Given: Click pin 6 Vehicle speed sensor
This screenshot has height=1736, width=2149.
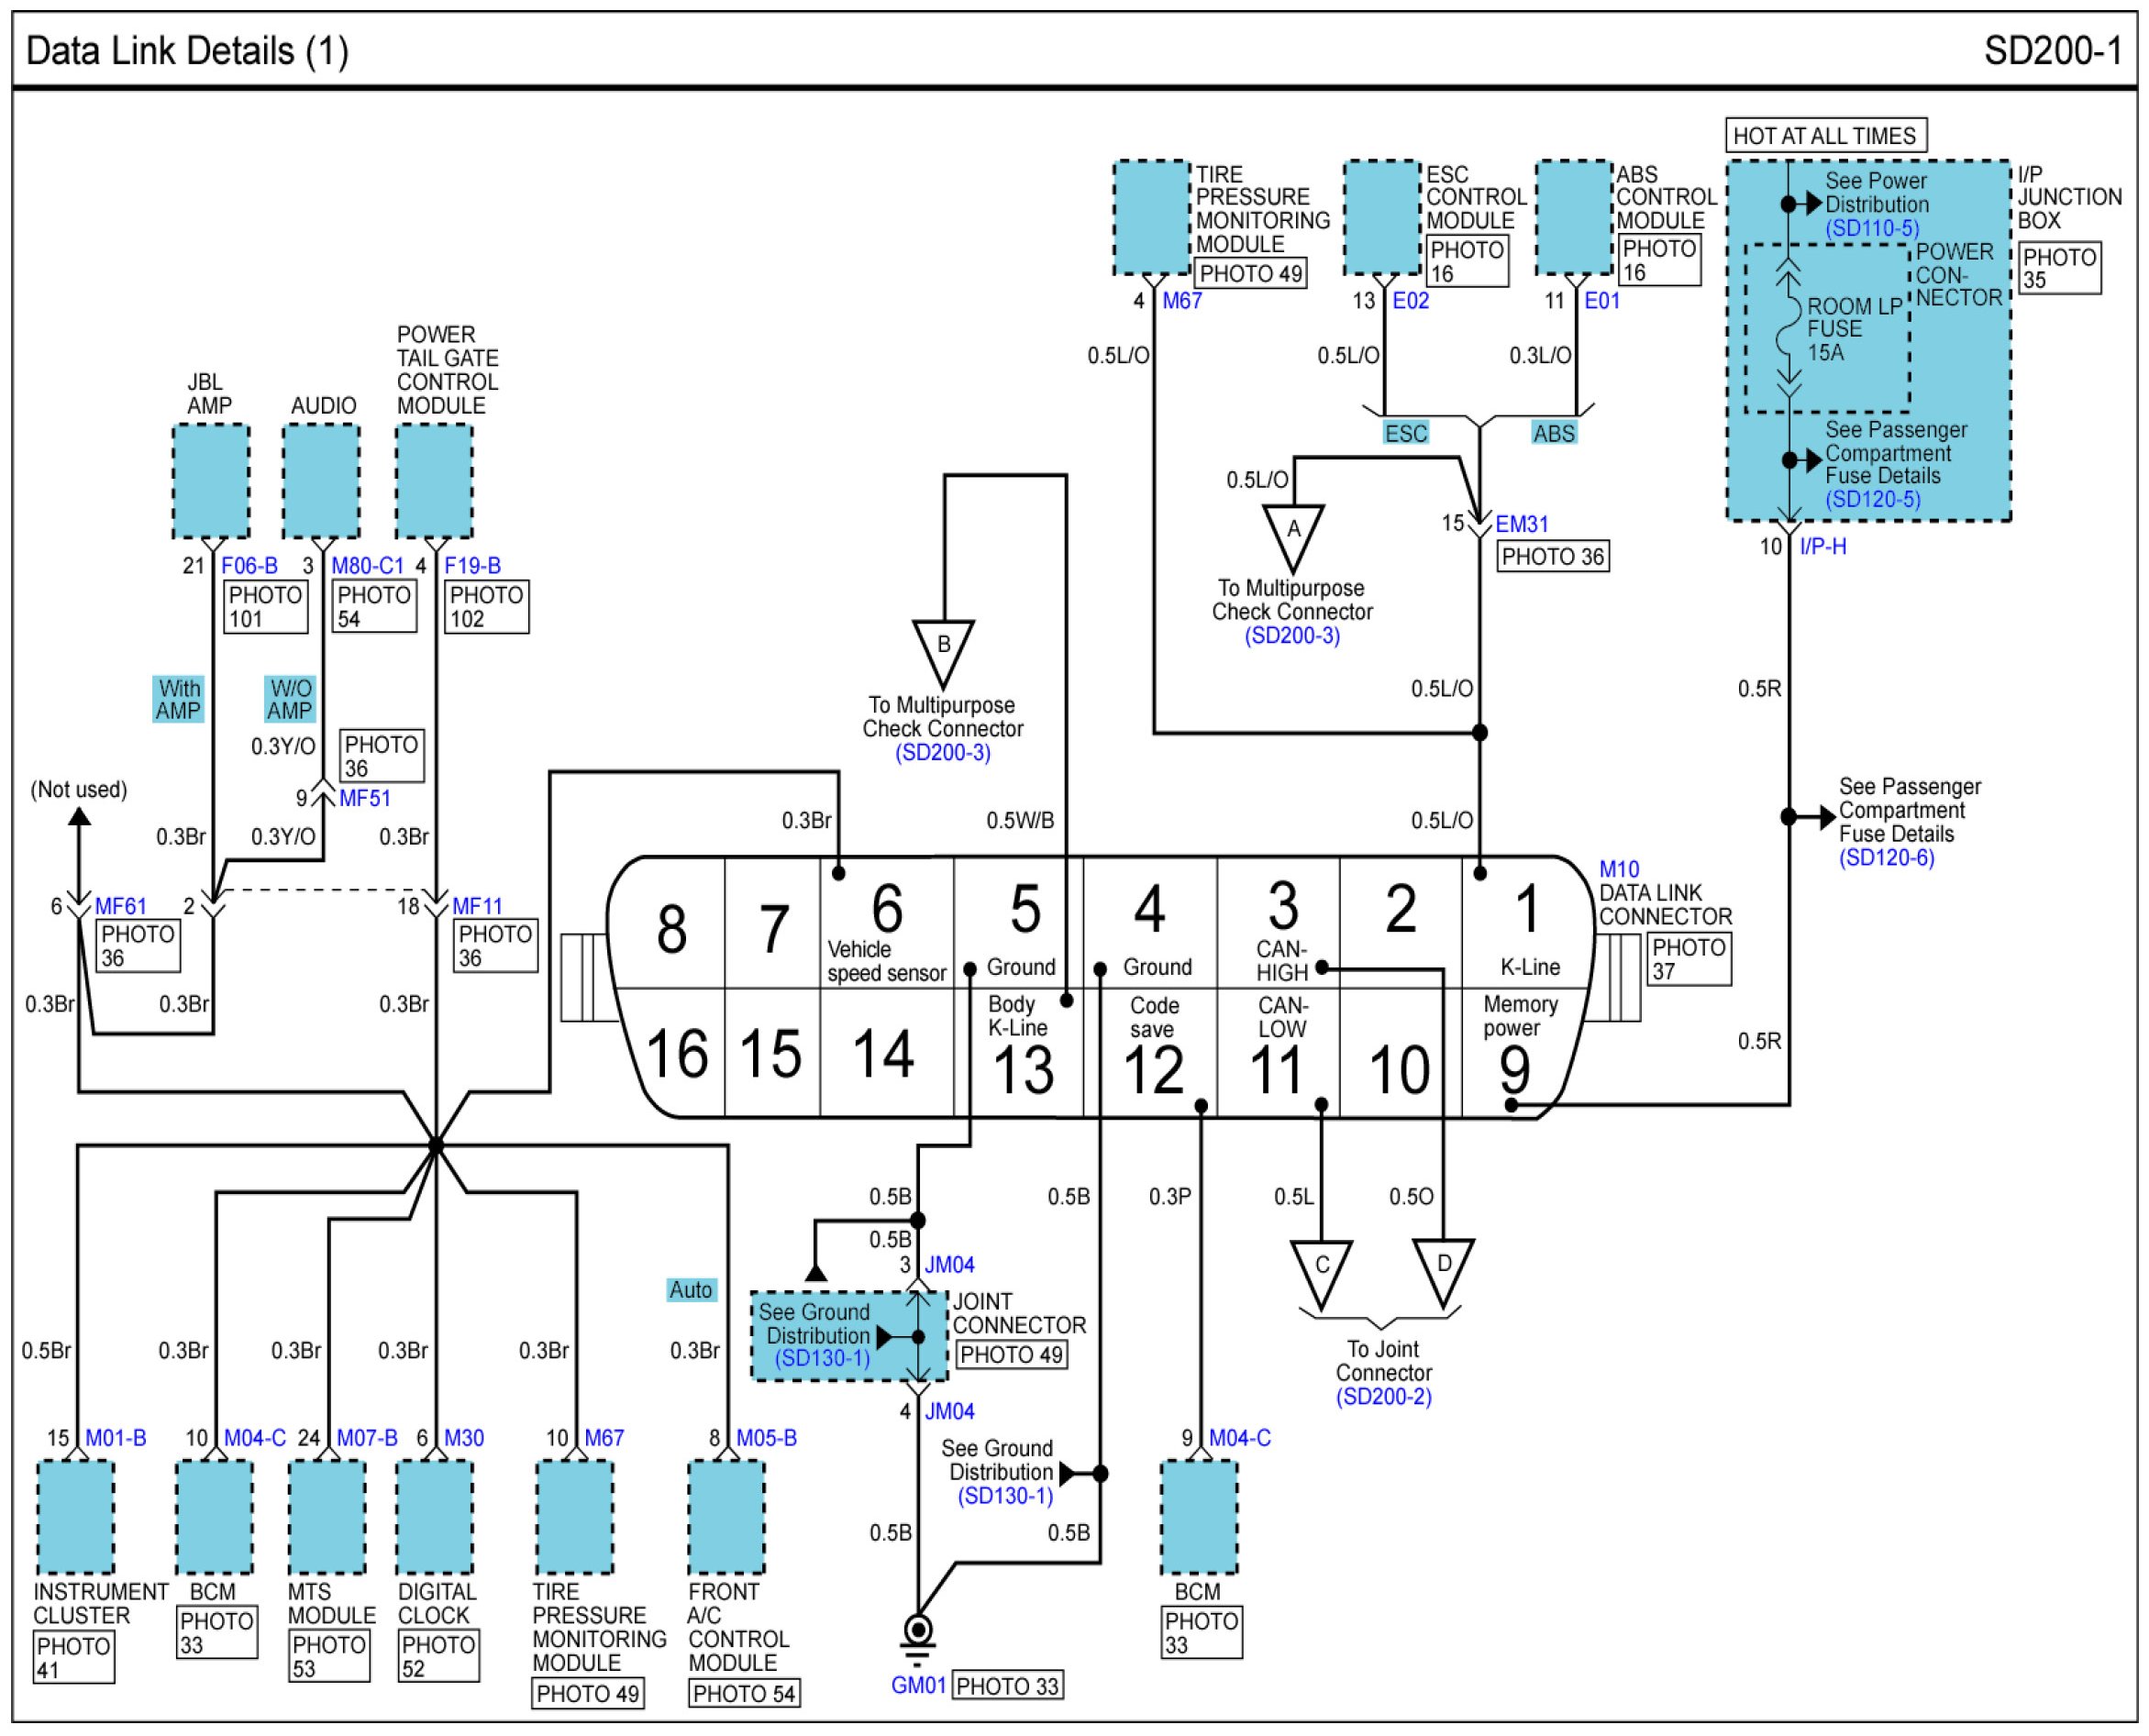Looking at the screenshot, I should click(x=886, y=925).
